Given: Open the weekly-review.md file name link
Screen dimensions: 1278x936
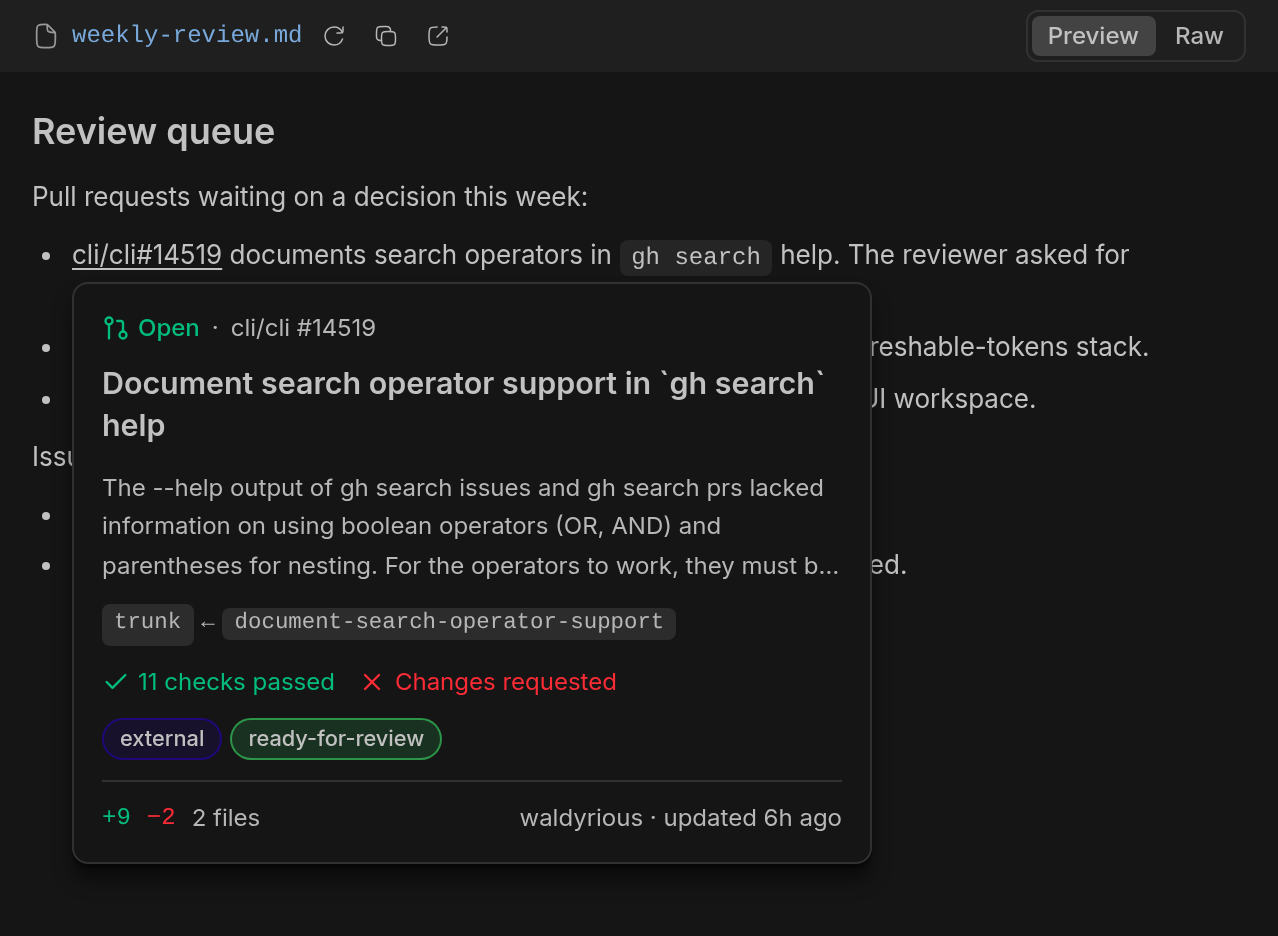Looking at the screenshot, I should pos(187,35).
